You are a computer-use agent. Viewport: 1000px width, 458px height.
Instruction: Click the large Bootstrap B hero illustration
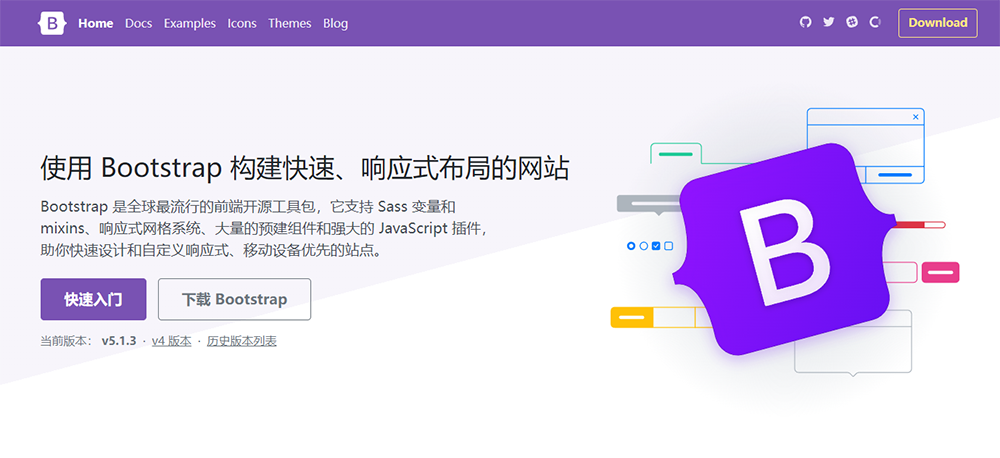(x=783, y=249)
